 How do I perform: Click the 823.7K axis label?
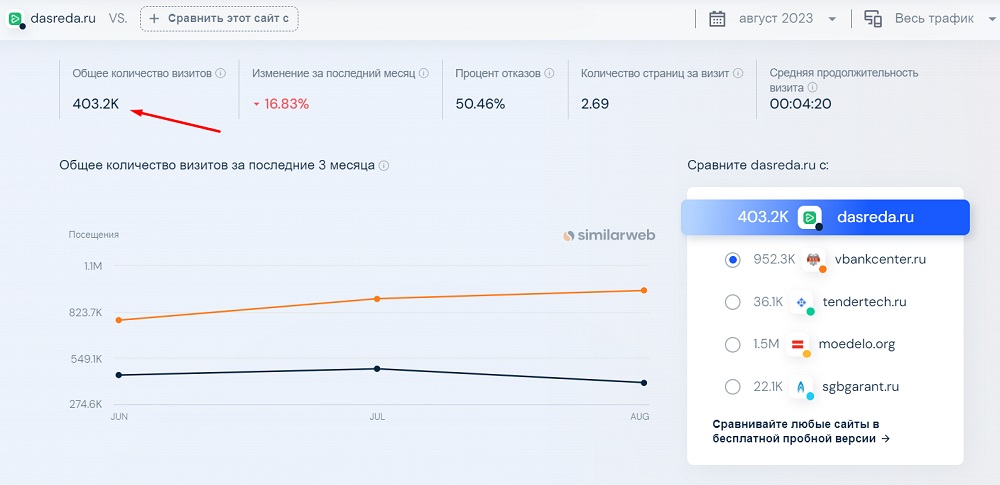pyautogui.click(x=86, y=312)
